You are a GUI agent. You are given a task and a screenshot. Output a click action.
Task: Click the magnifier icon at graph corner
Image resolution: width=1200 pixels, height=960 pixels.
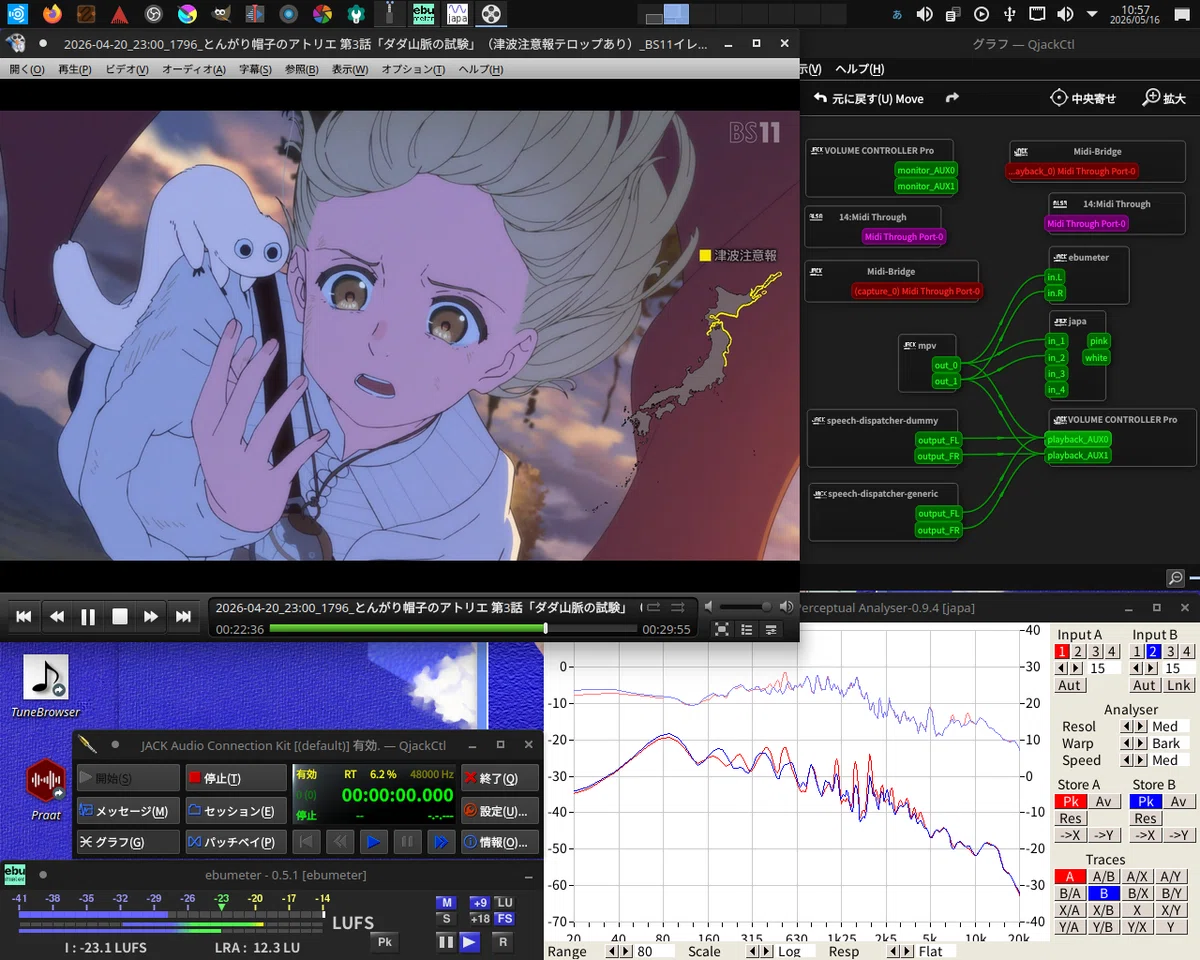pos(1176,578)
